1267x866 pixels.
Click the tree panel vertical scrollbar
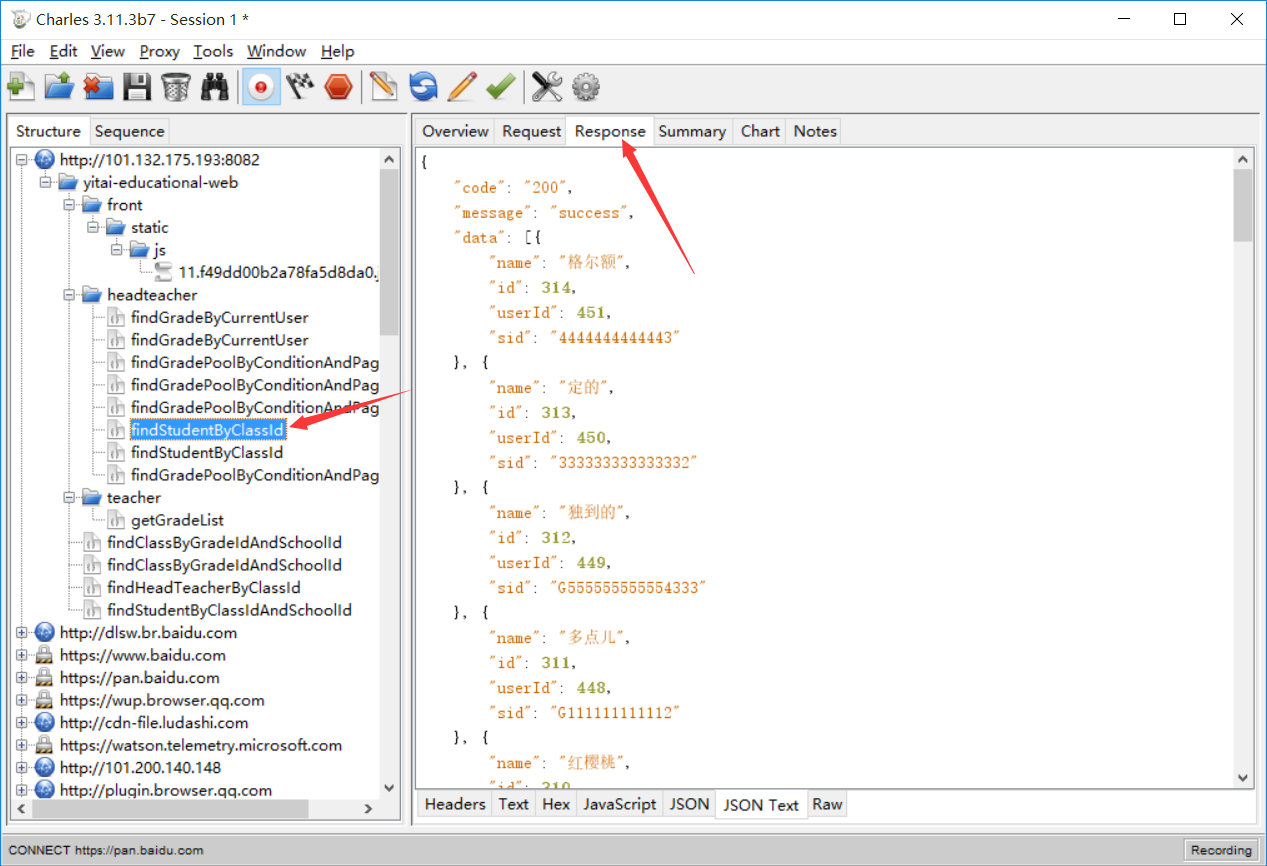tap(389, 250)
